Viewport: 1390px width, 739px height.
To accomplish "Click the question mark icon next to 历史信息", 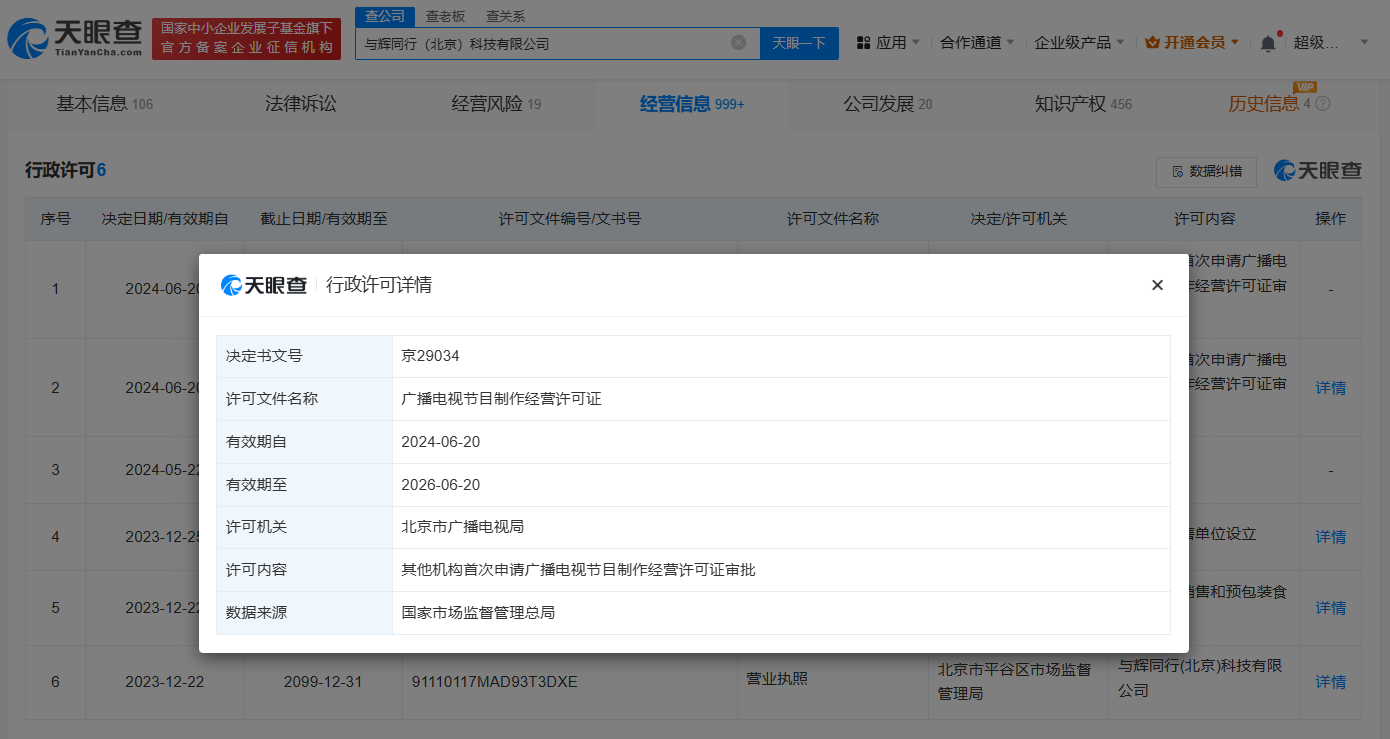I will coord(1321,103).
